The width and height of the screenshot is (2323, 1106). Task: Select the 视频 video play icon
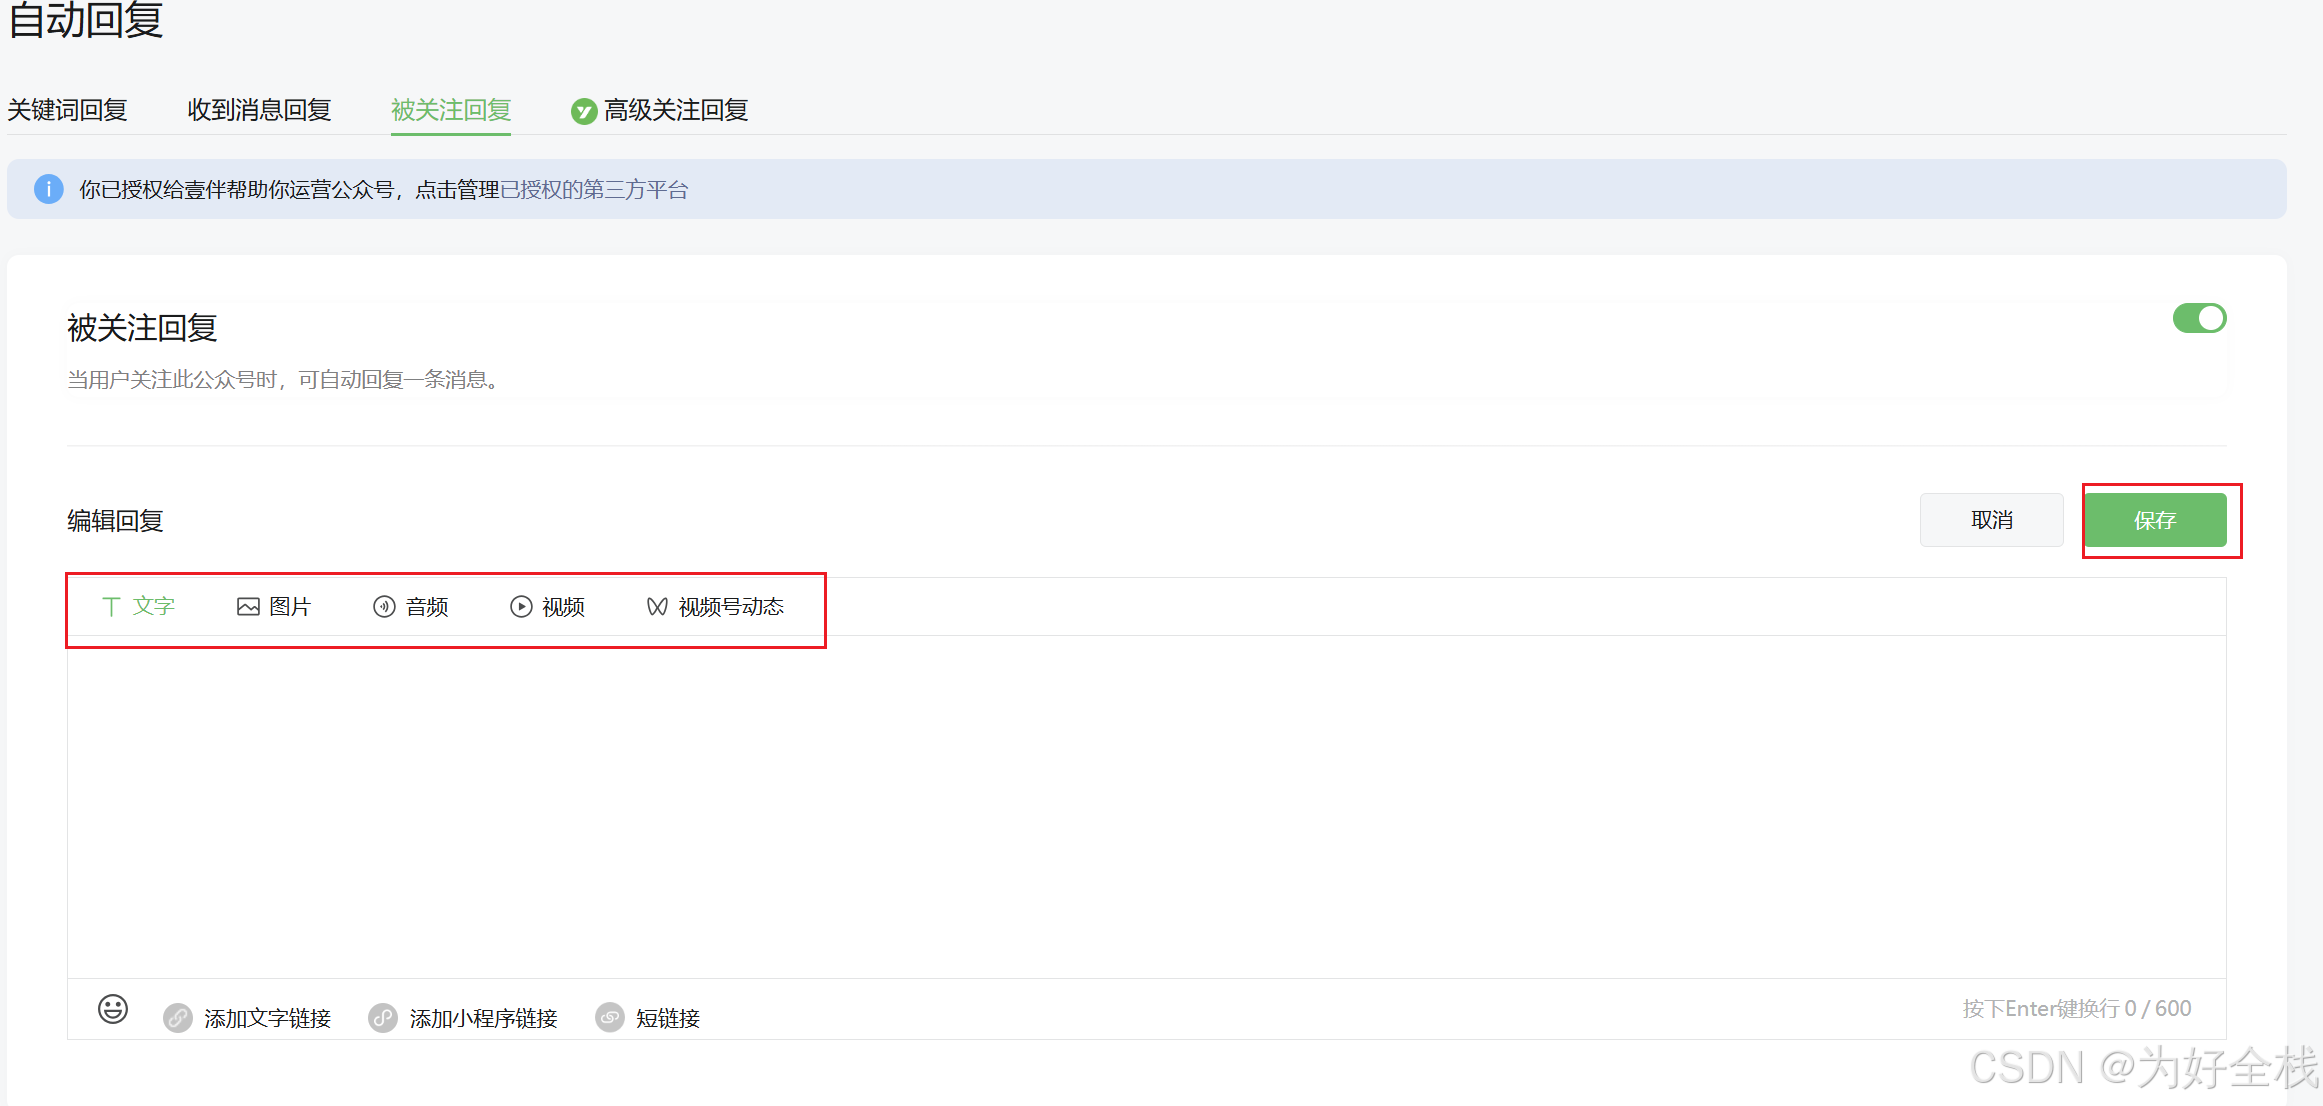click(521, 607)
